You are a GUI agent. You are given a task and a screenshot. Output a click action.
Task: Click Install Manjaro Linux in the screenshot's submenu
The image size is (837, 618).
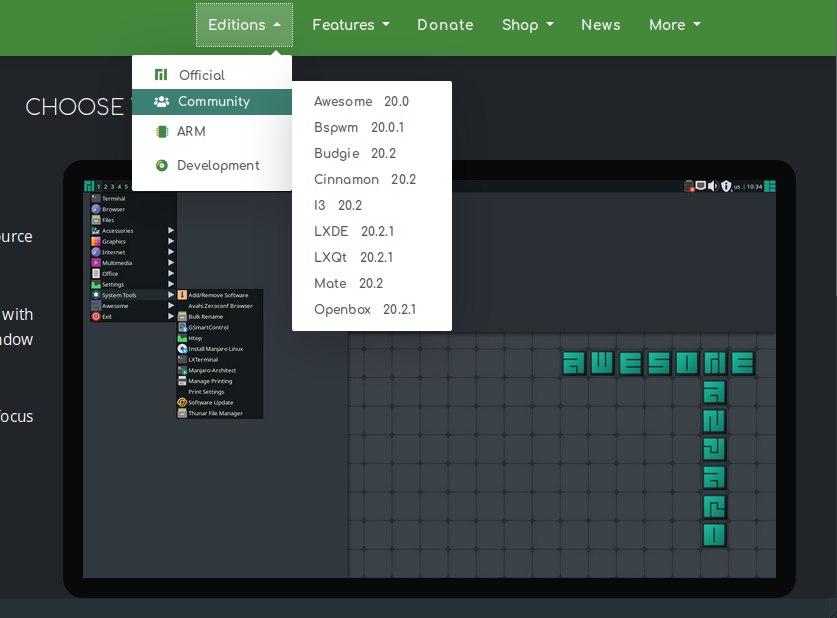point(219,348)
